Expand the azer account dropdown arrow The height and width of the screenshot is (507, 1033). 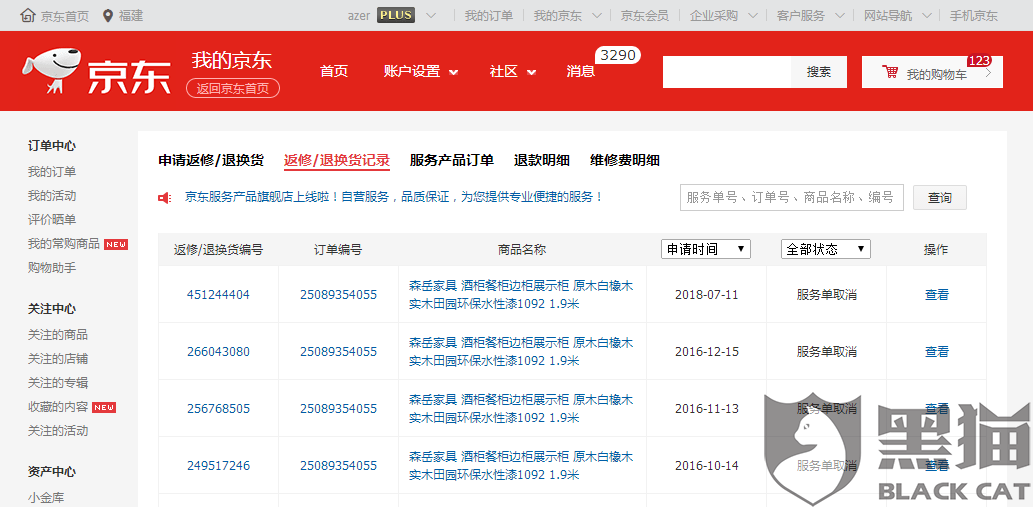pyautogui.click(x=431, y=16)
